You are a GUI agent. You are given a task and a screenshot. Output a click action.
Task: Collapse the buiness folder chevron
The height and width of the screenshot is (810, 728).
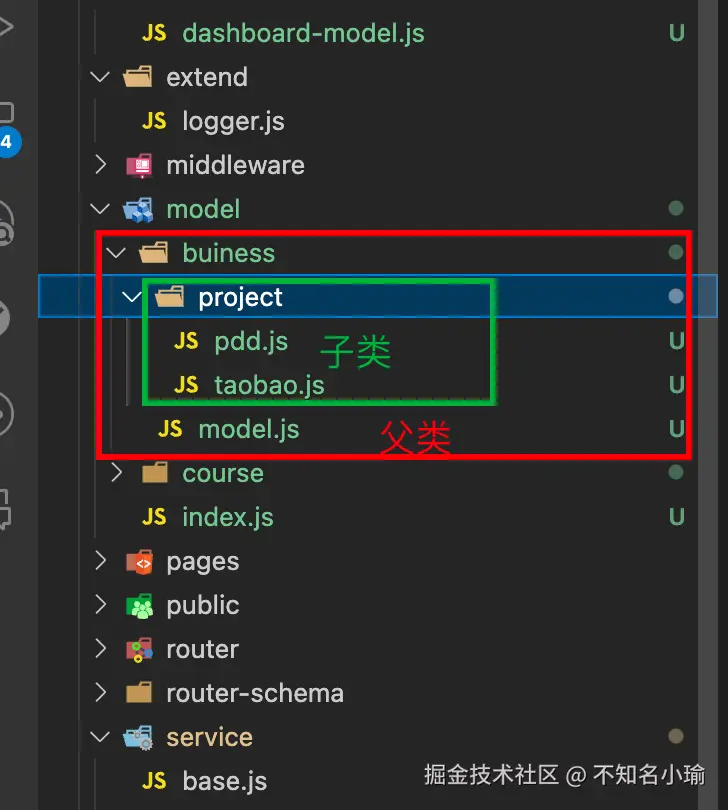pyautogui.click(x=116, y=253)
